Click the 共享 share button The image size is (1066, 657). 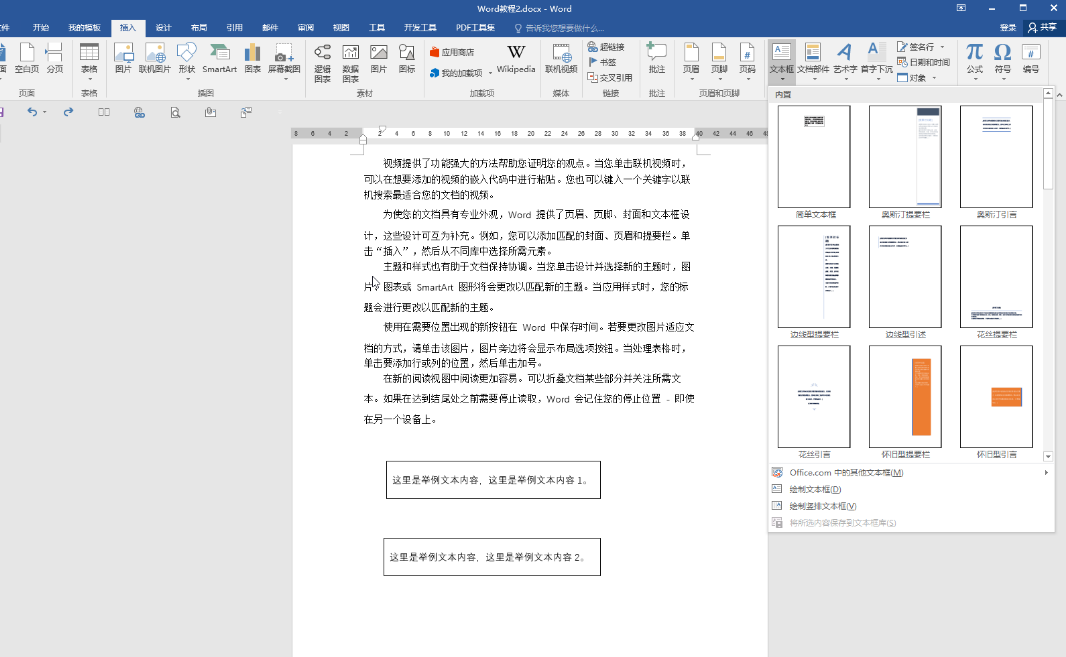coord(1041,28)
